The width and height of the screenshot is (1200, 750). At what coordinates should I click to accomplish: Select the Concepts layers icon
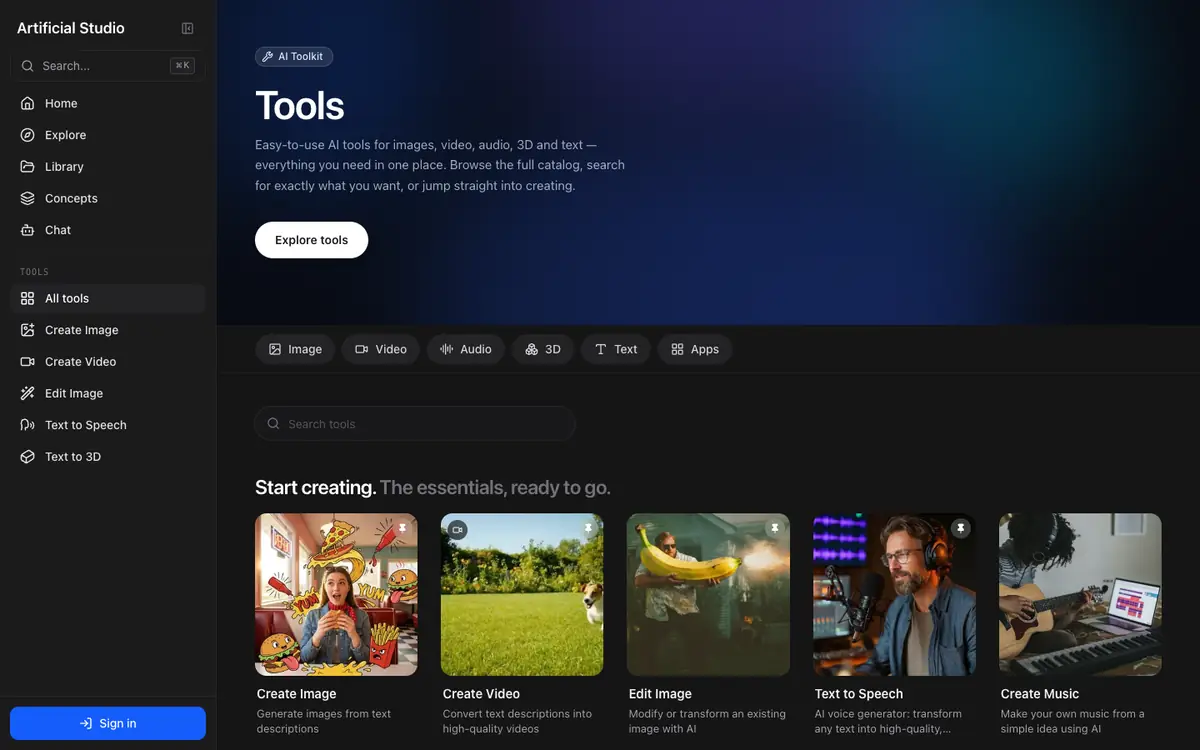(x=27, y=198)
